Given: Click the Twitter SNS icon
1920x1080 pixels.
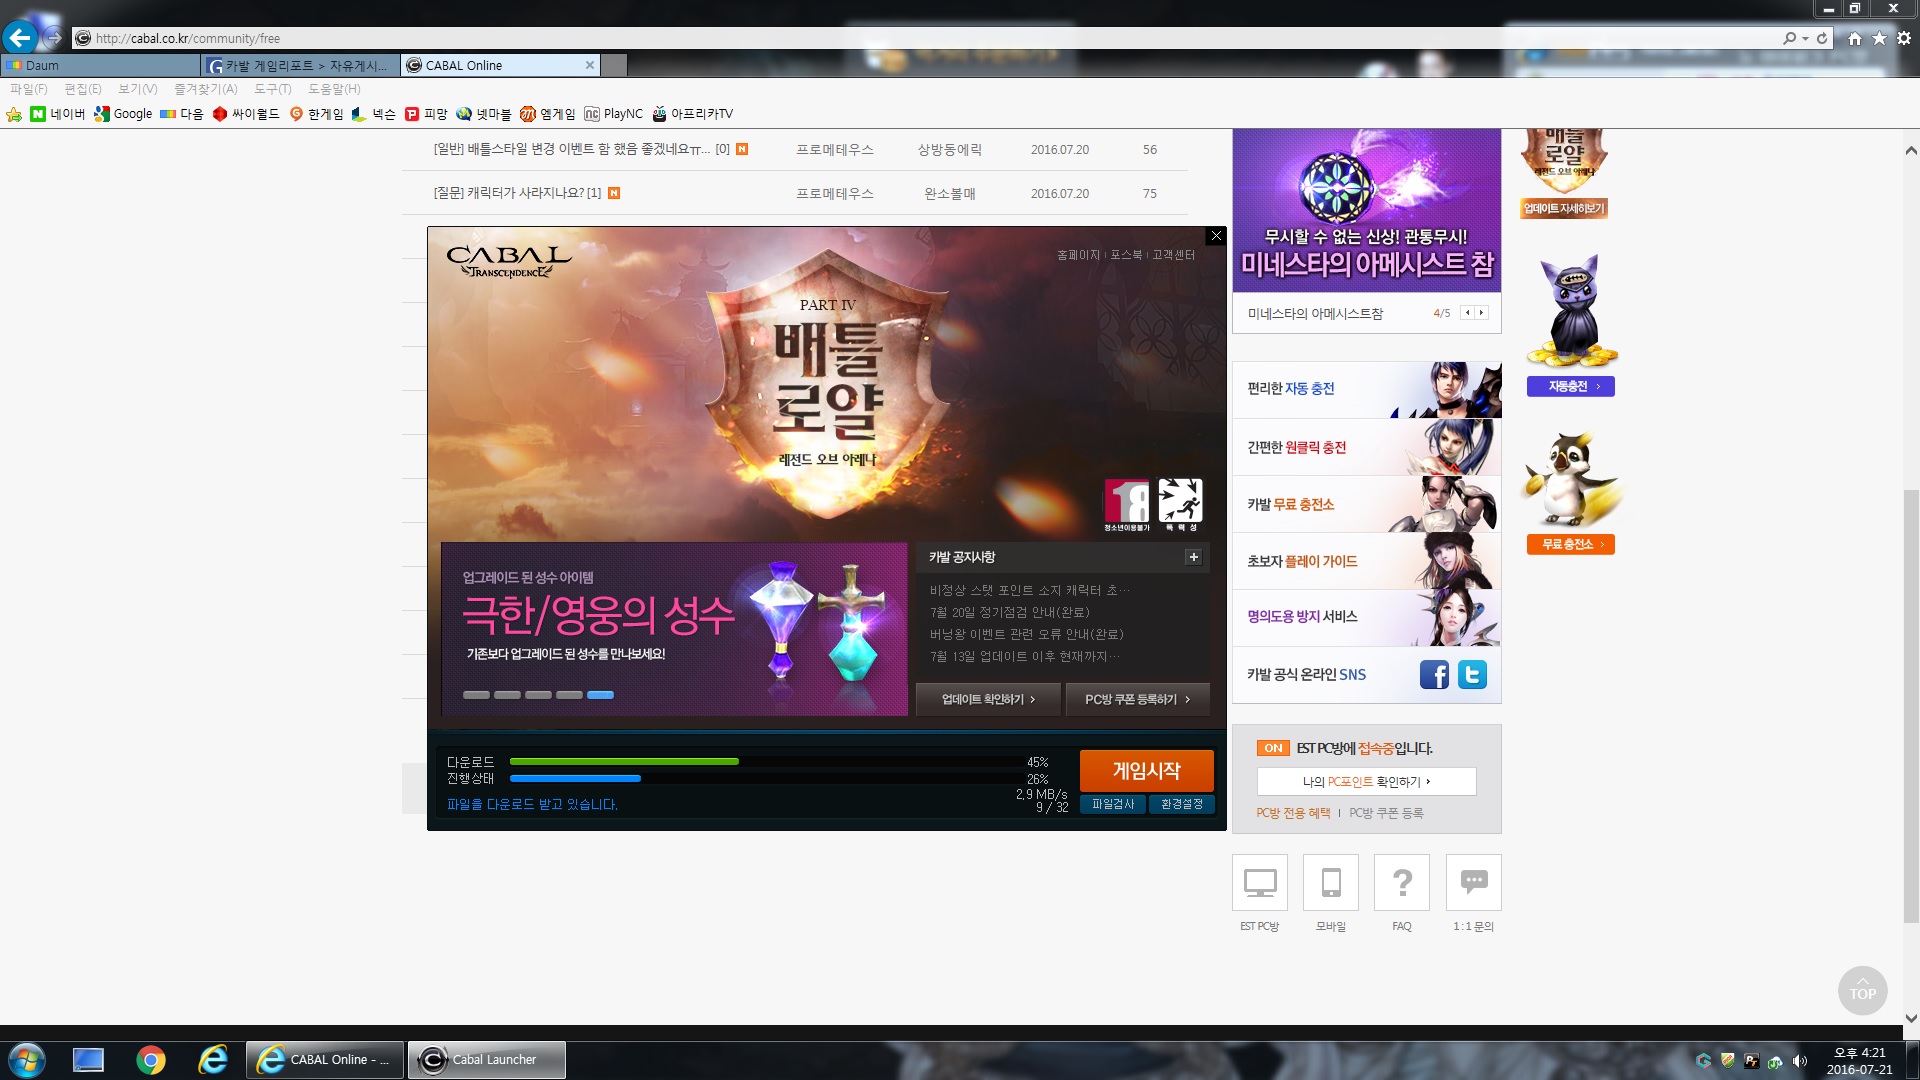Looking at the screenshot, I should pos(1472,675).
